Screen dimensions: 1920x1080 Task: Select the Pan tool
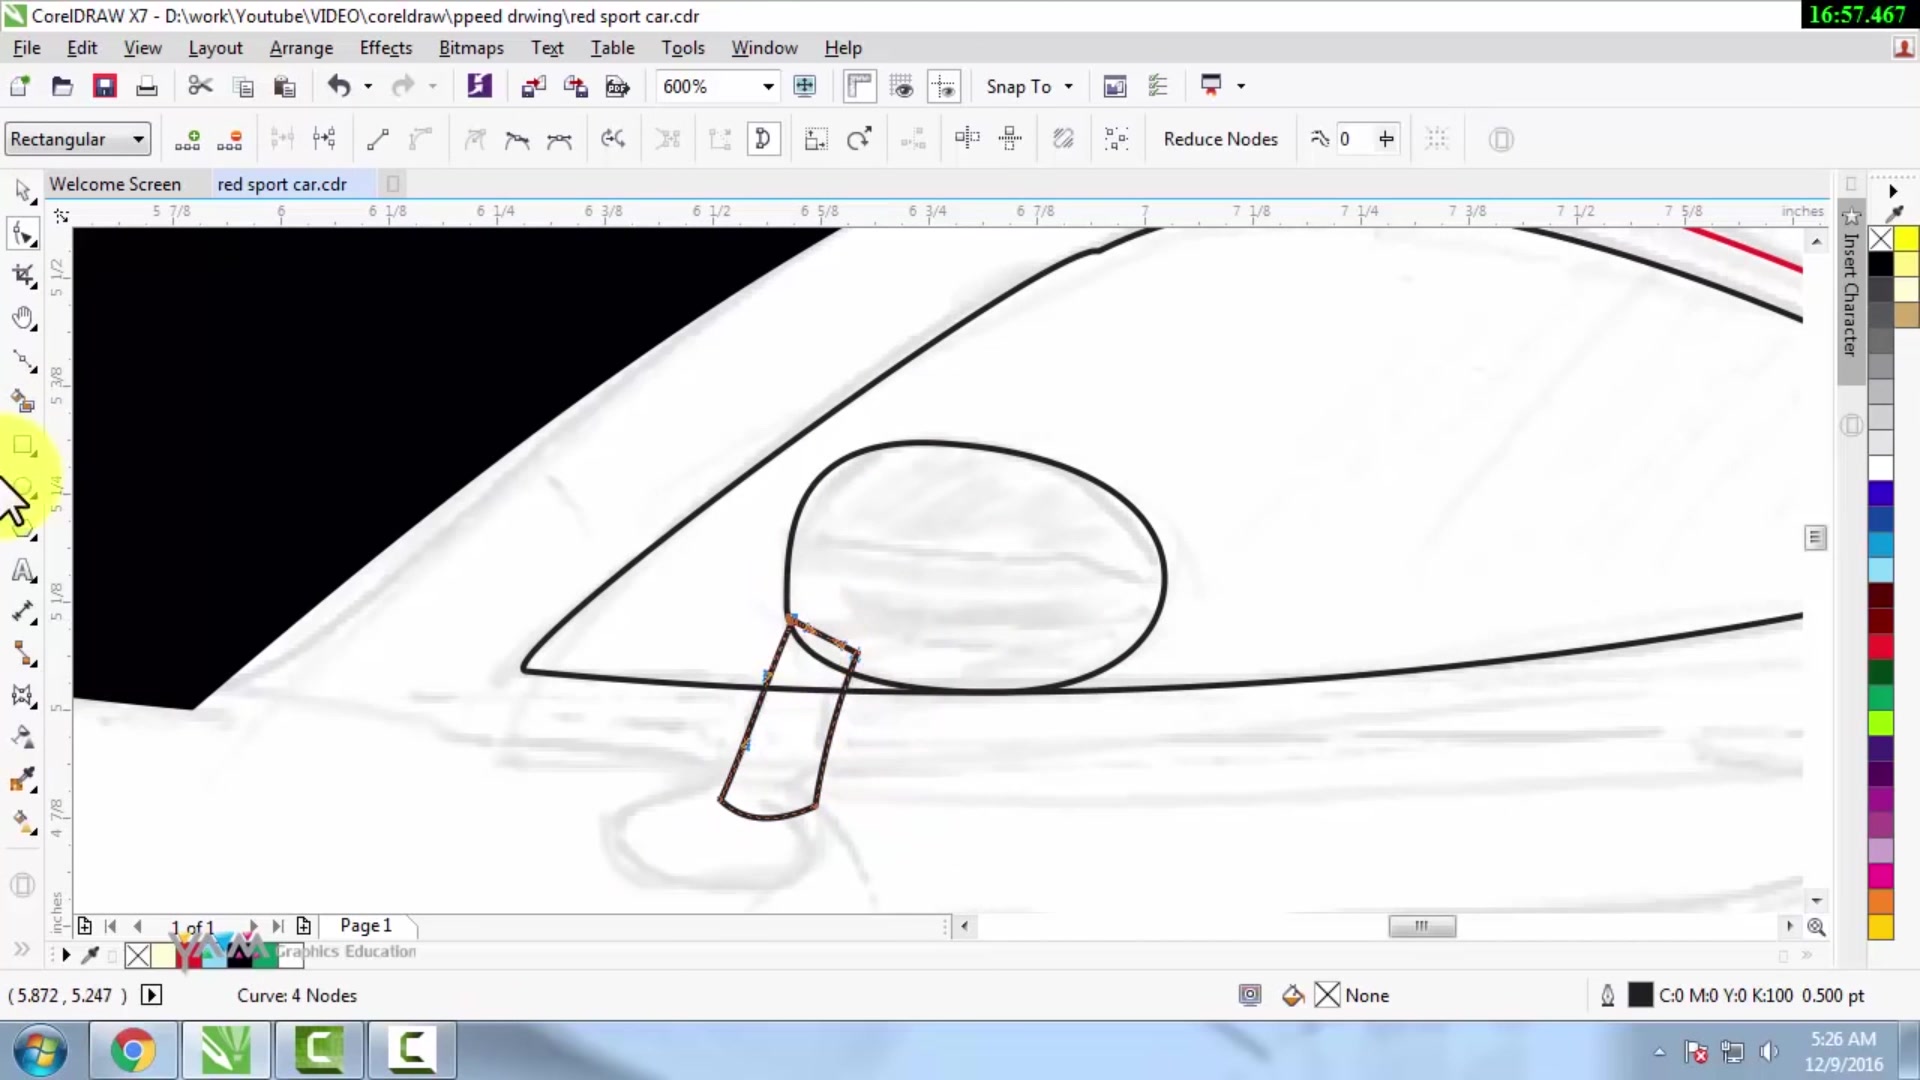tap(24, 318)
